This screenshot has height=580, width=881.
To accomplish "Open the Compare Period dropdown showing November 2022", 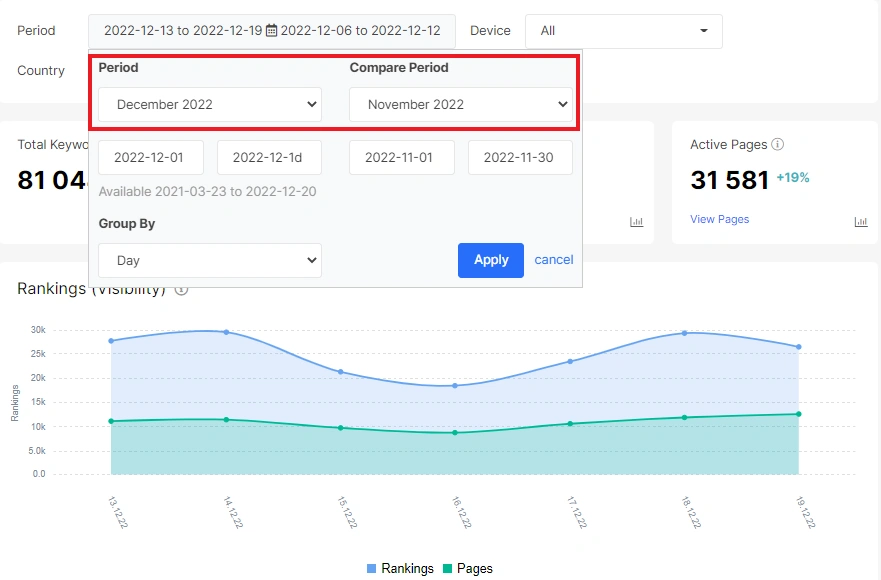I will click(460, 104).
